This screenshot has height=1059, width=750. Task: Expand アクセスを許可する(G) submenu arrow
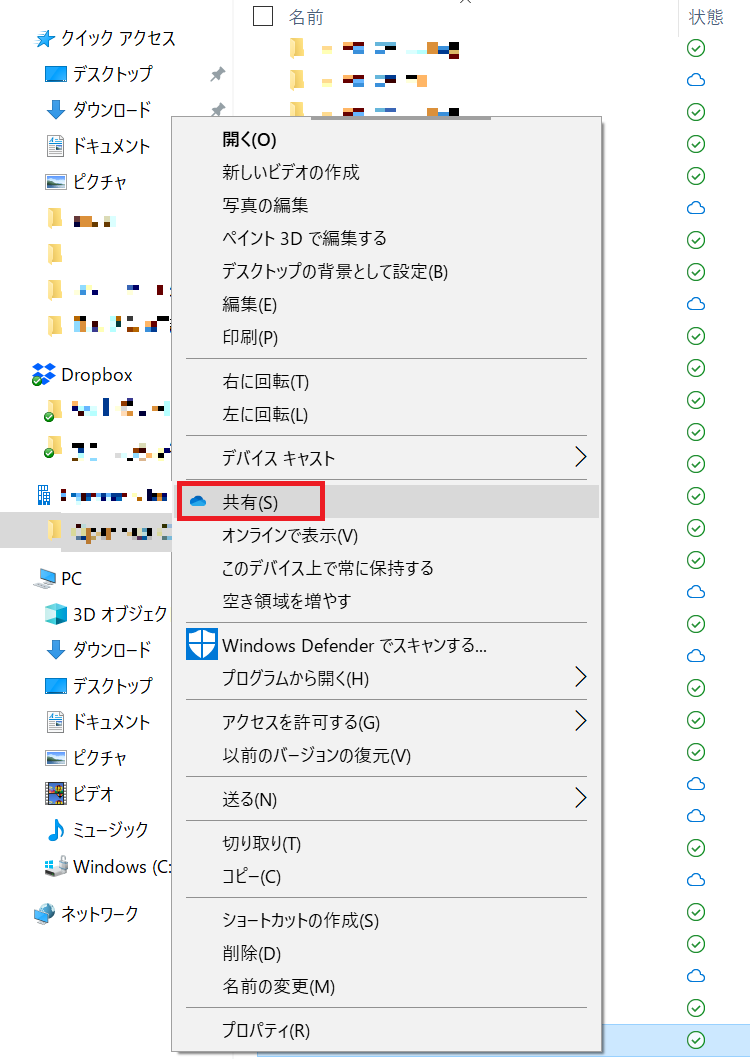click(x=580, y=721)
